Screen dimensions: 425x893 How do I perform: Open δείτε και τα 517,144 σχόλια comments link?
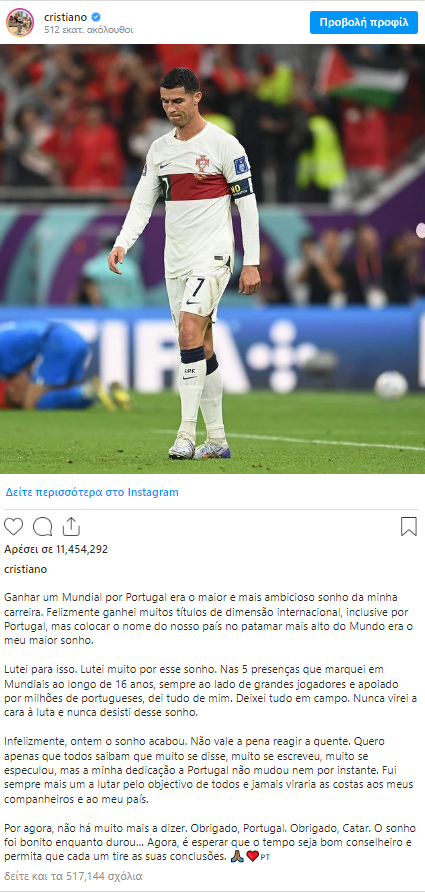click(x=73, y=876)
